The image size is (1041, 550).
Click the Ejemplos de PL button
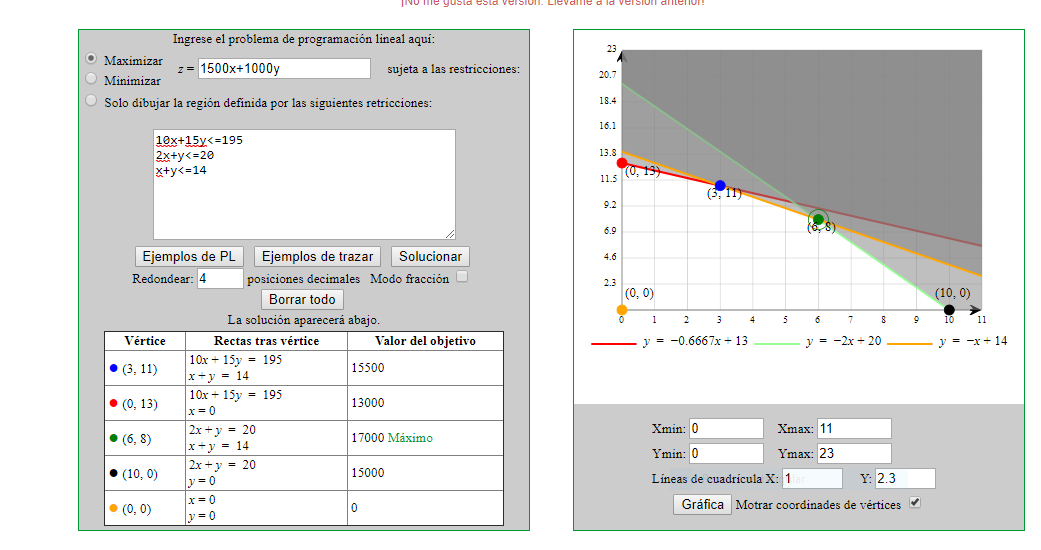(191, 257)
